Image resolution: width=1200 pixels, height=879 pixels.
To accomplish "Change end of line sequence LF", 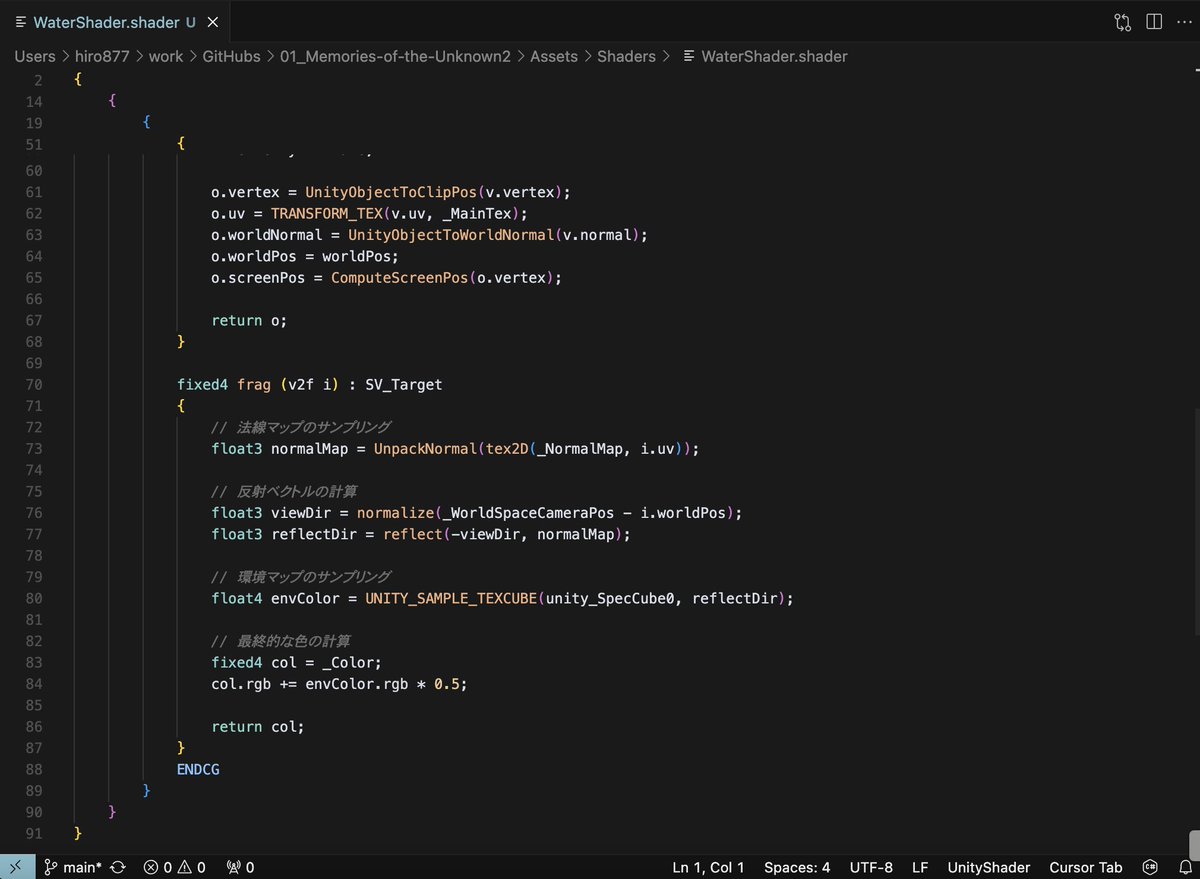I will click(x=920, y=867).
